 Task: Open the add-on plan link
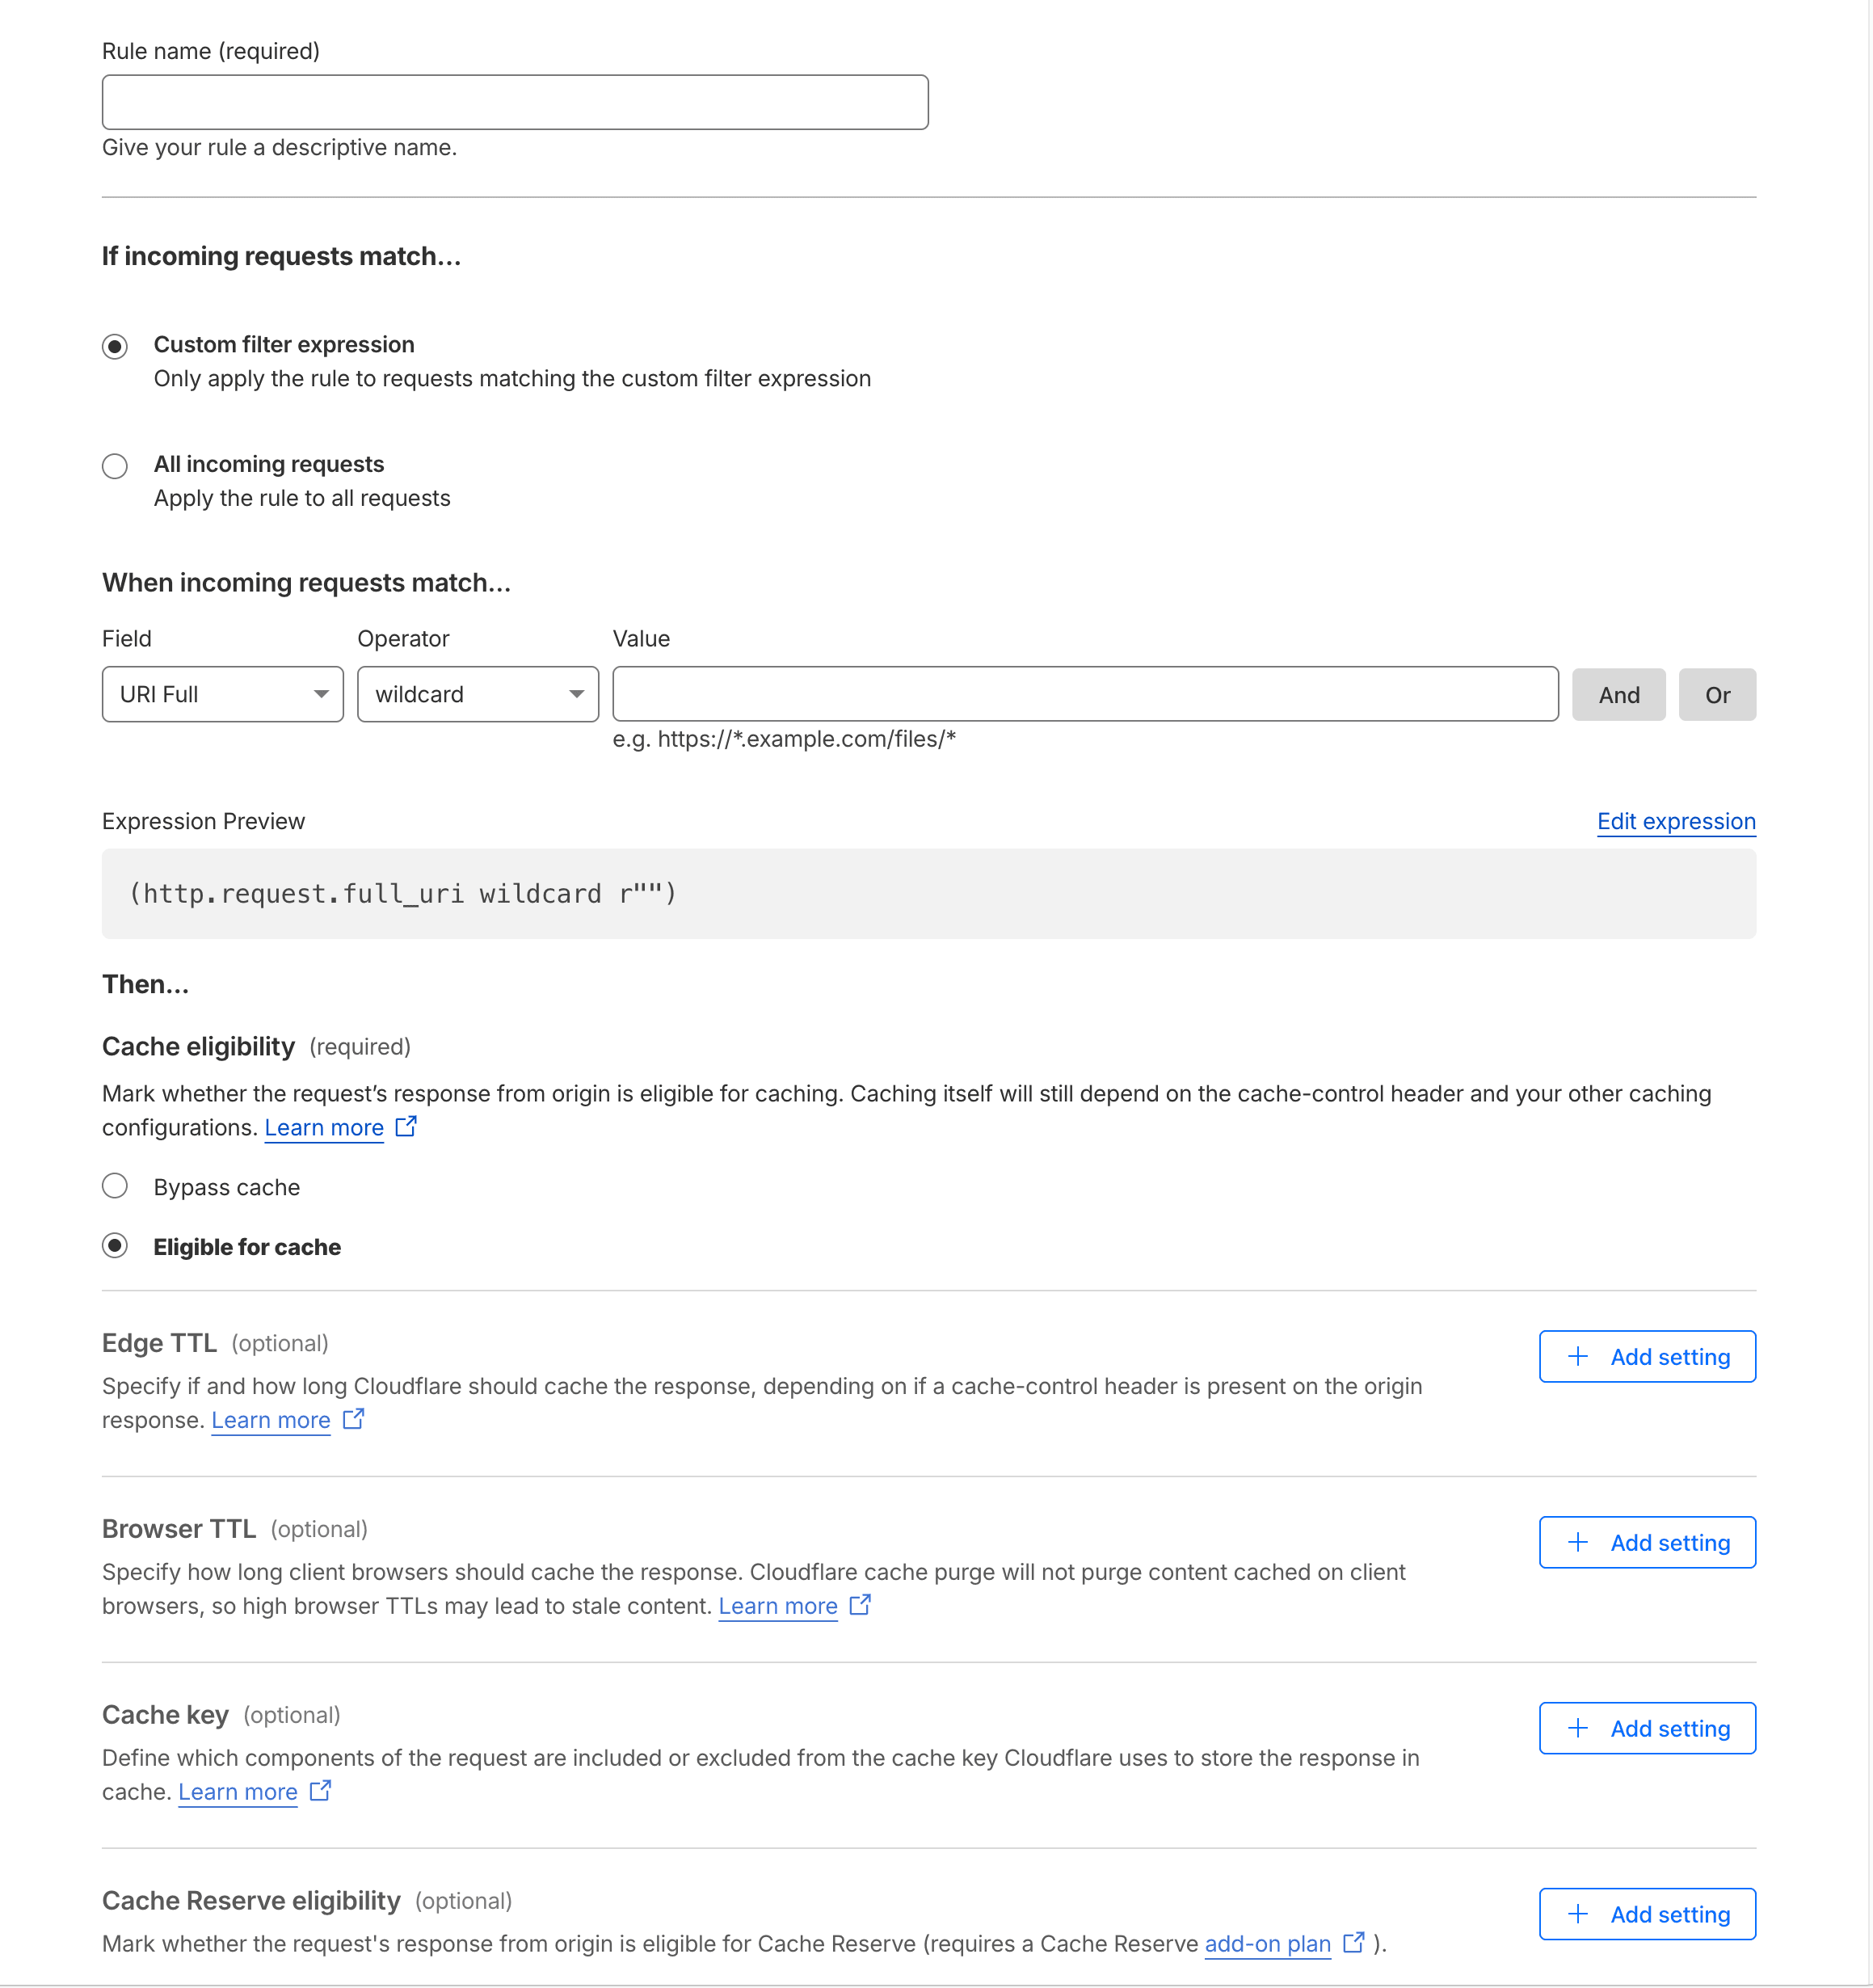point(1267,1943)
